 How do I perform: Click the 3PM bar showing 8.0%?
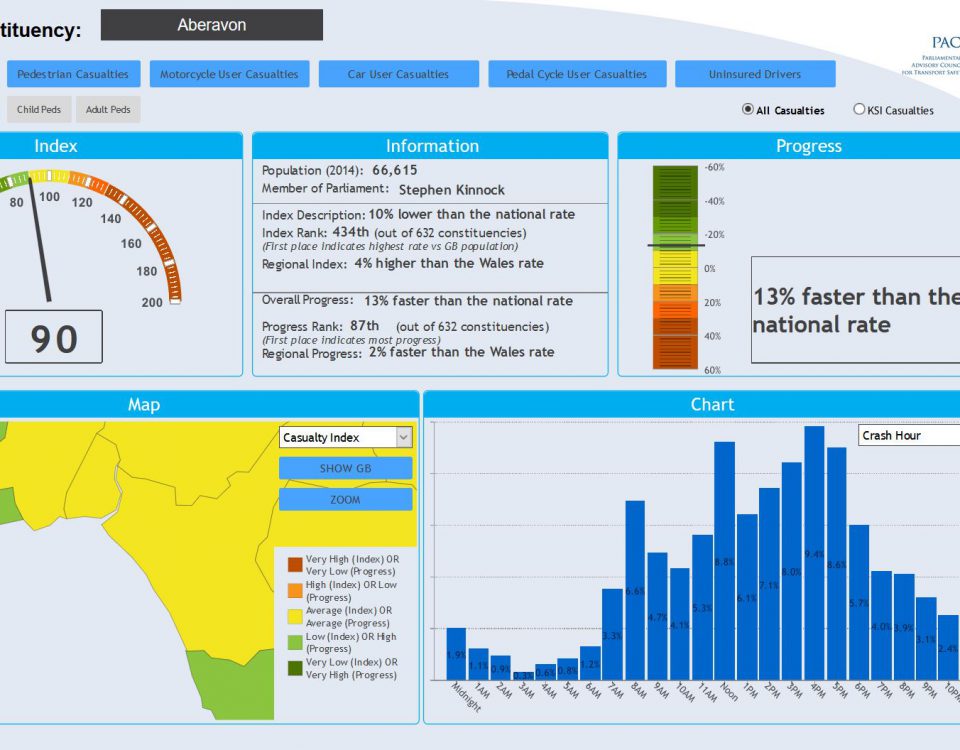pyautogui.click(x=792, y=571)
